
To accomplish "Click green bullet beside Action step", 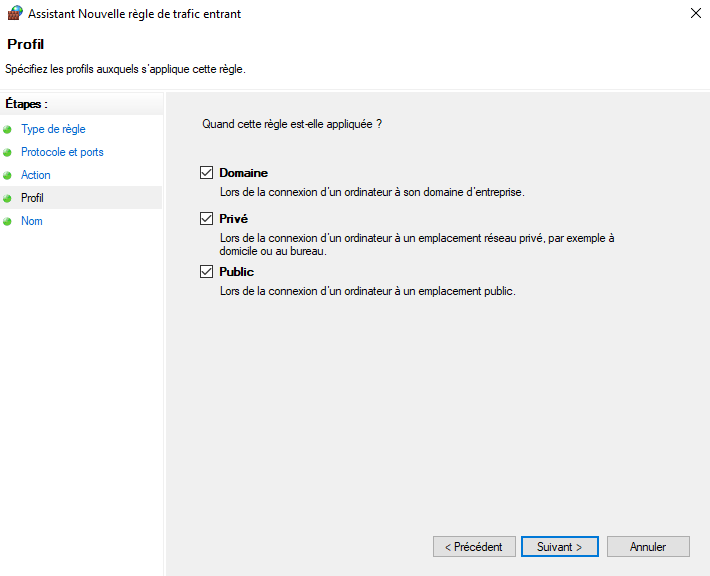I will tap(8, 176).
